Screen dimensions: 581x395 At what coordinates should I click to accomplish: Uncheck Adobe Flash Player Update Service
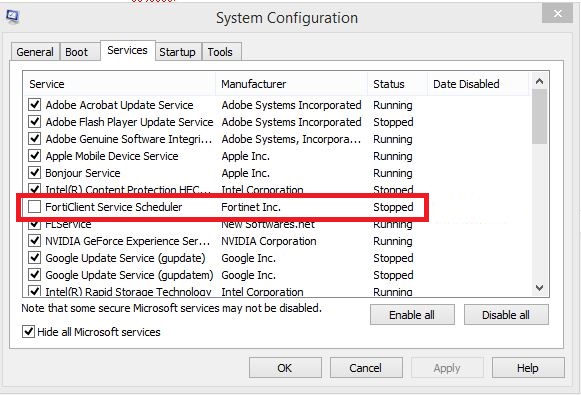[34, 122]
